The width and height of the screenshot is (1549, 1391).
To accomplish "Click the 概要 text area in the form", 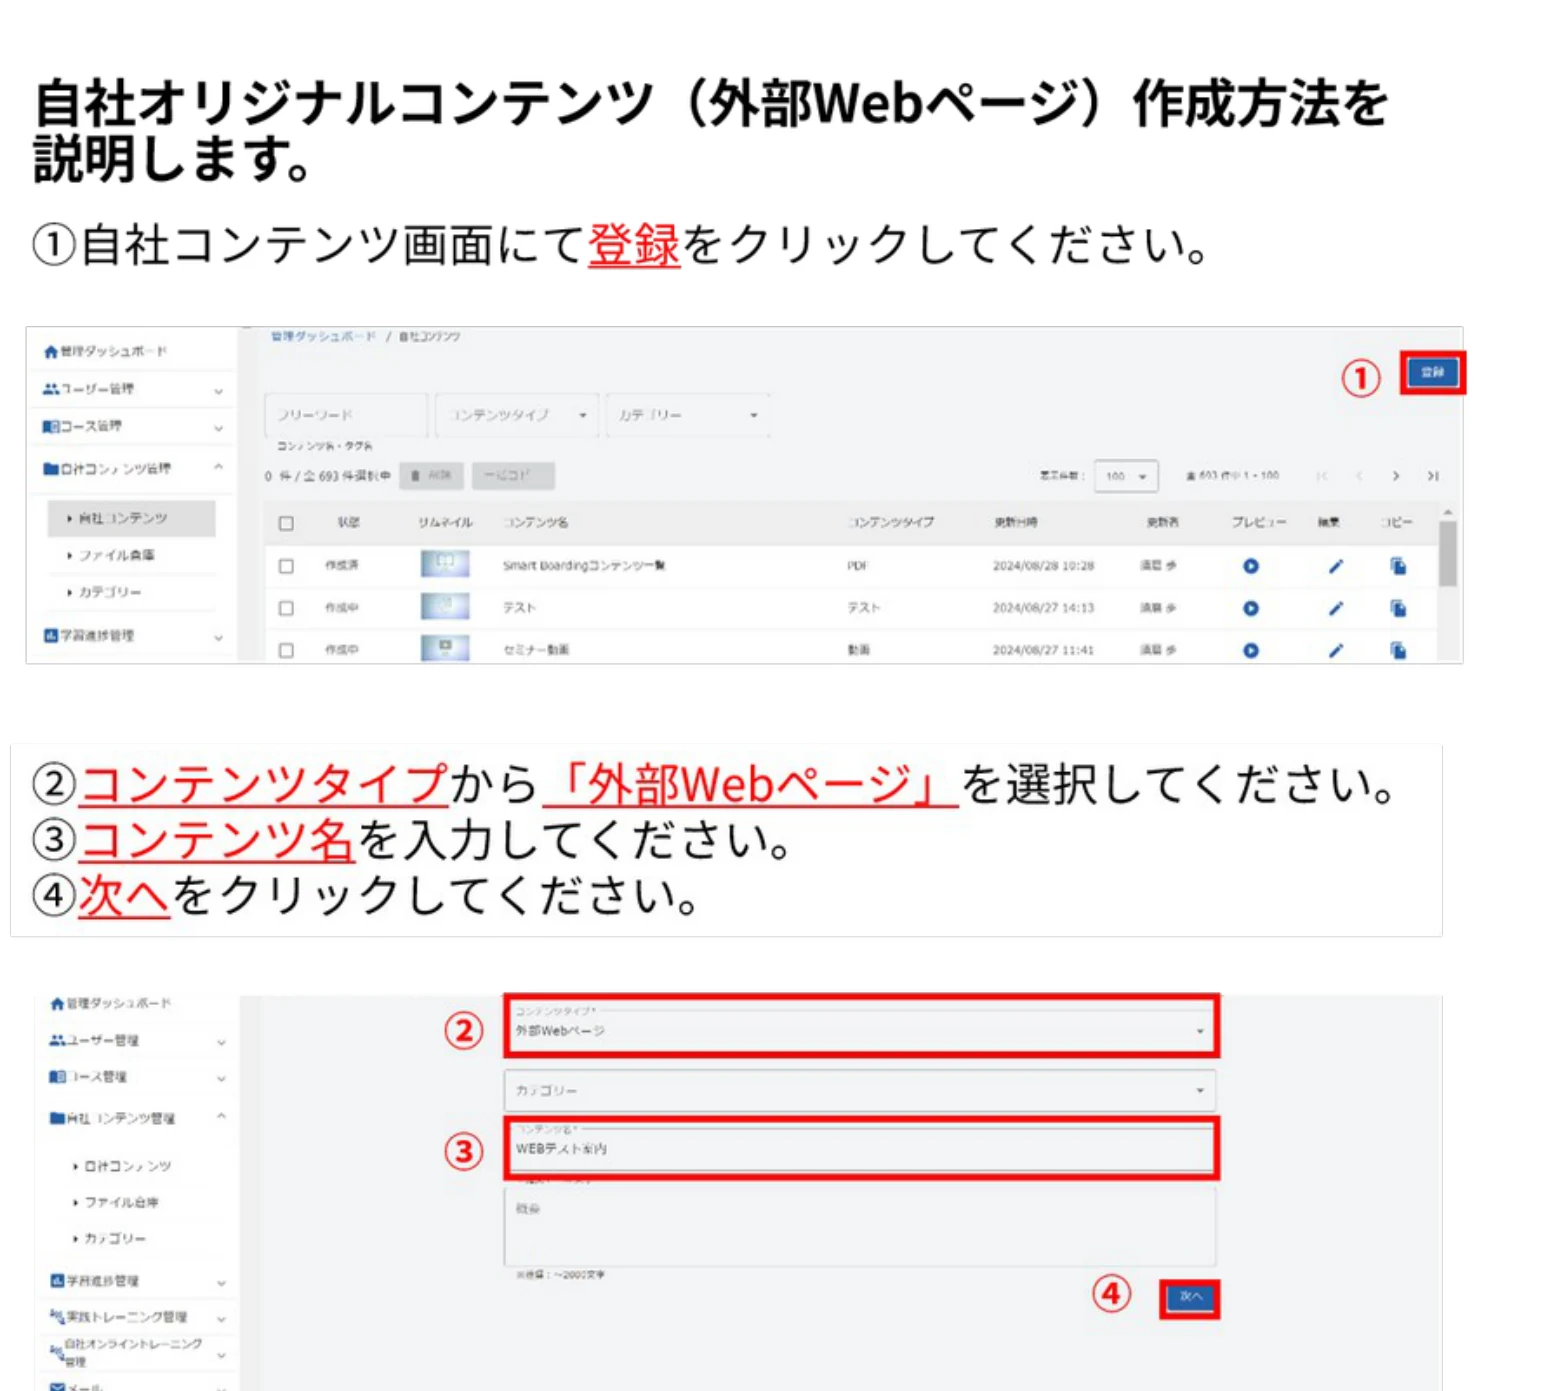I will [860, 1225].
